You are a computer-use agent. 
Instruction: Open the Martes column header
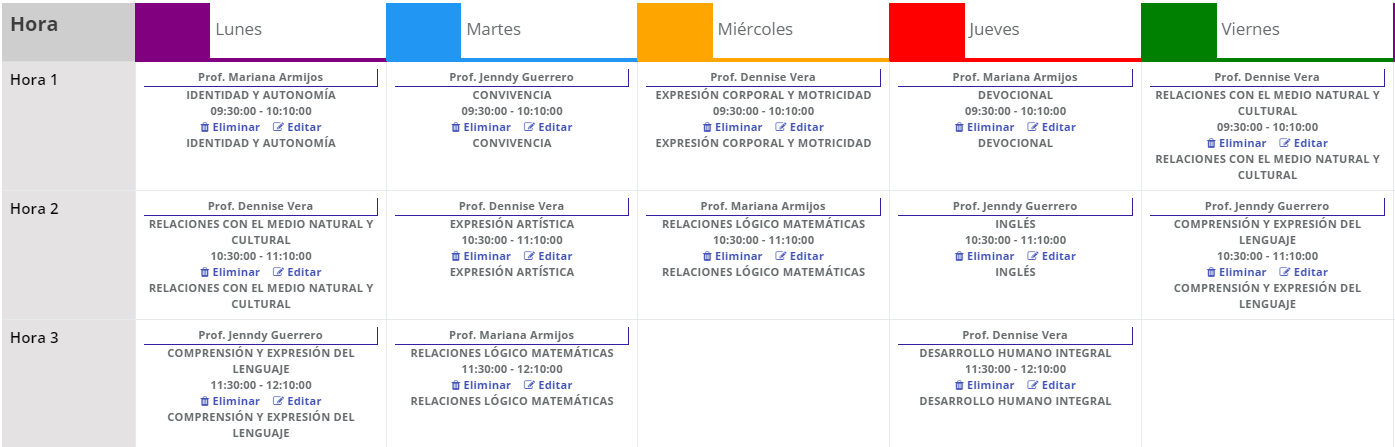pyautogui.click(x=512, y=30)
